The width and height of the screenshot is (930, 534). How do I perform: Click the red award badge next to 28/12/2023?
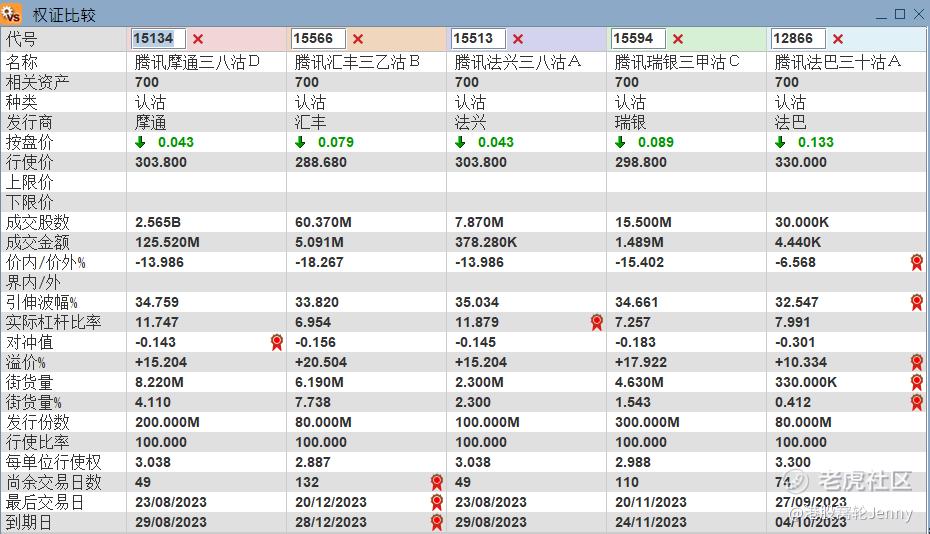(437, 523)
